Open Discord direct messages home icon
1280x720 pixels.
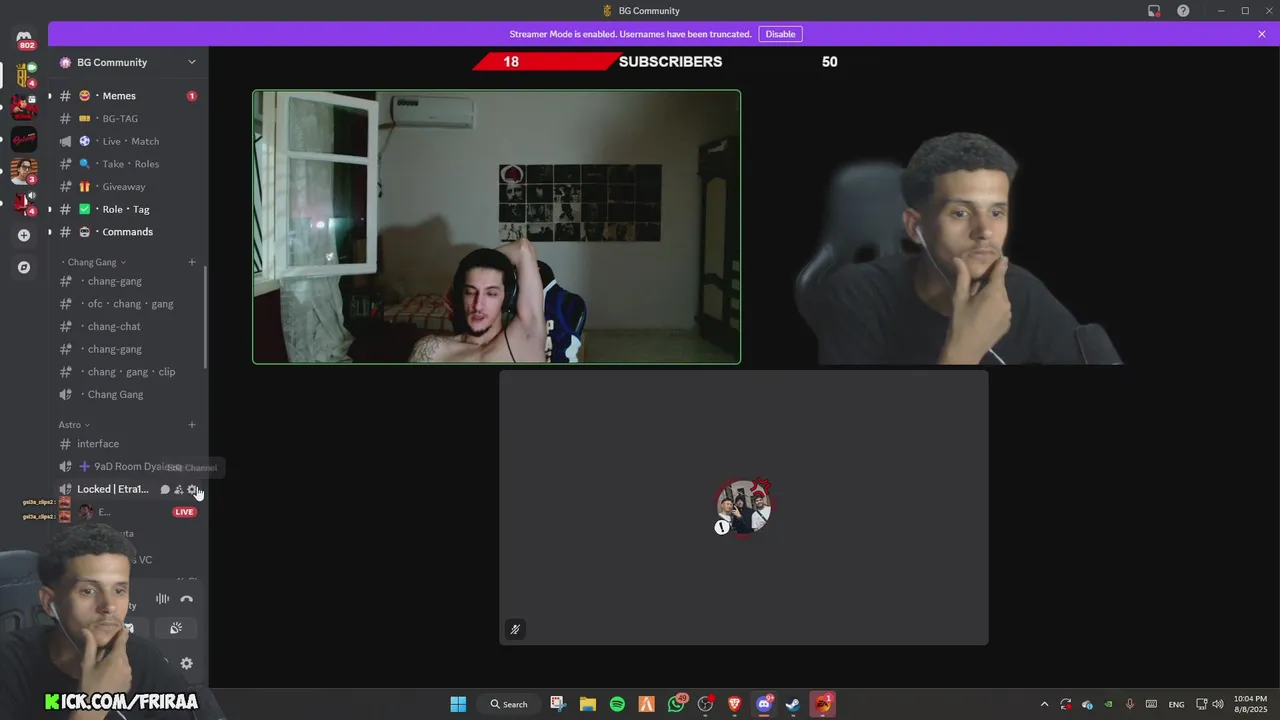pos(24,39)
